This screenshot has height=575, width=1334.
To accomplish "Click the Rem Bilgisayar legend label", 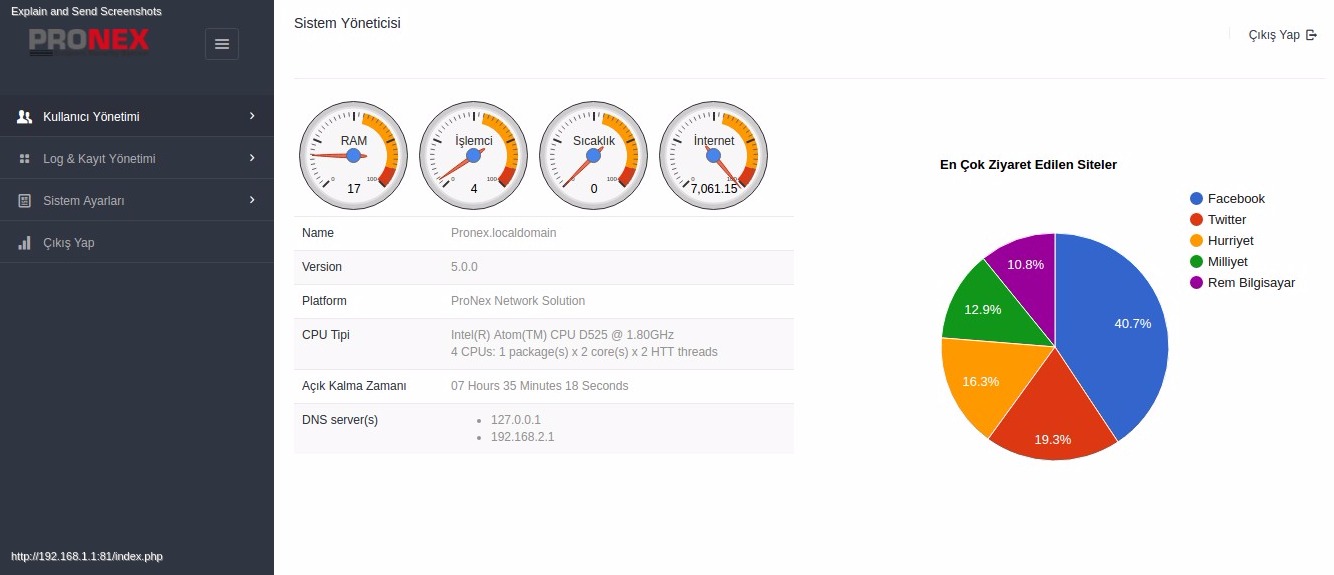I will click(1251, 283).
